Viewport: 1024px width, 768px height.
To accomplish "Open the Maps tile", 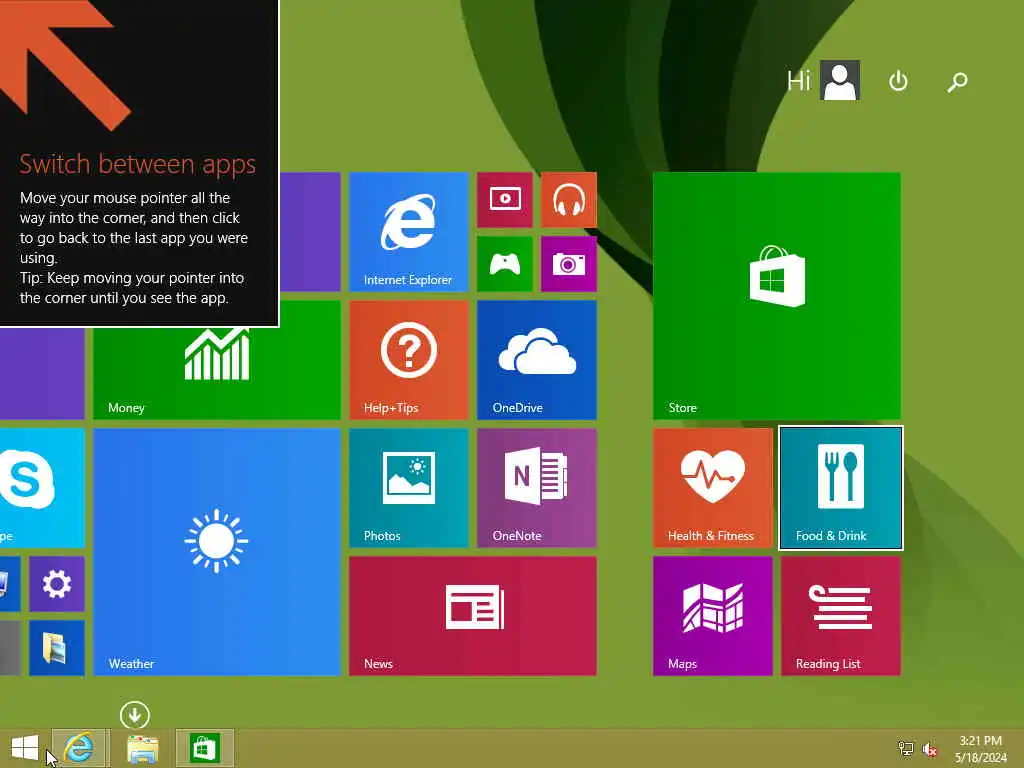I will (713, 616).
